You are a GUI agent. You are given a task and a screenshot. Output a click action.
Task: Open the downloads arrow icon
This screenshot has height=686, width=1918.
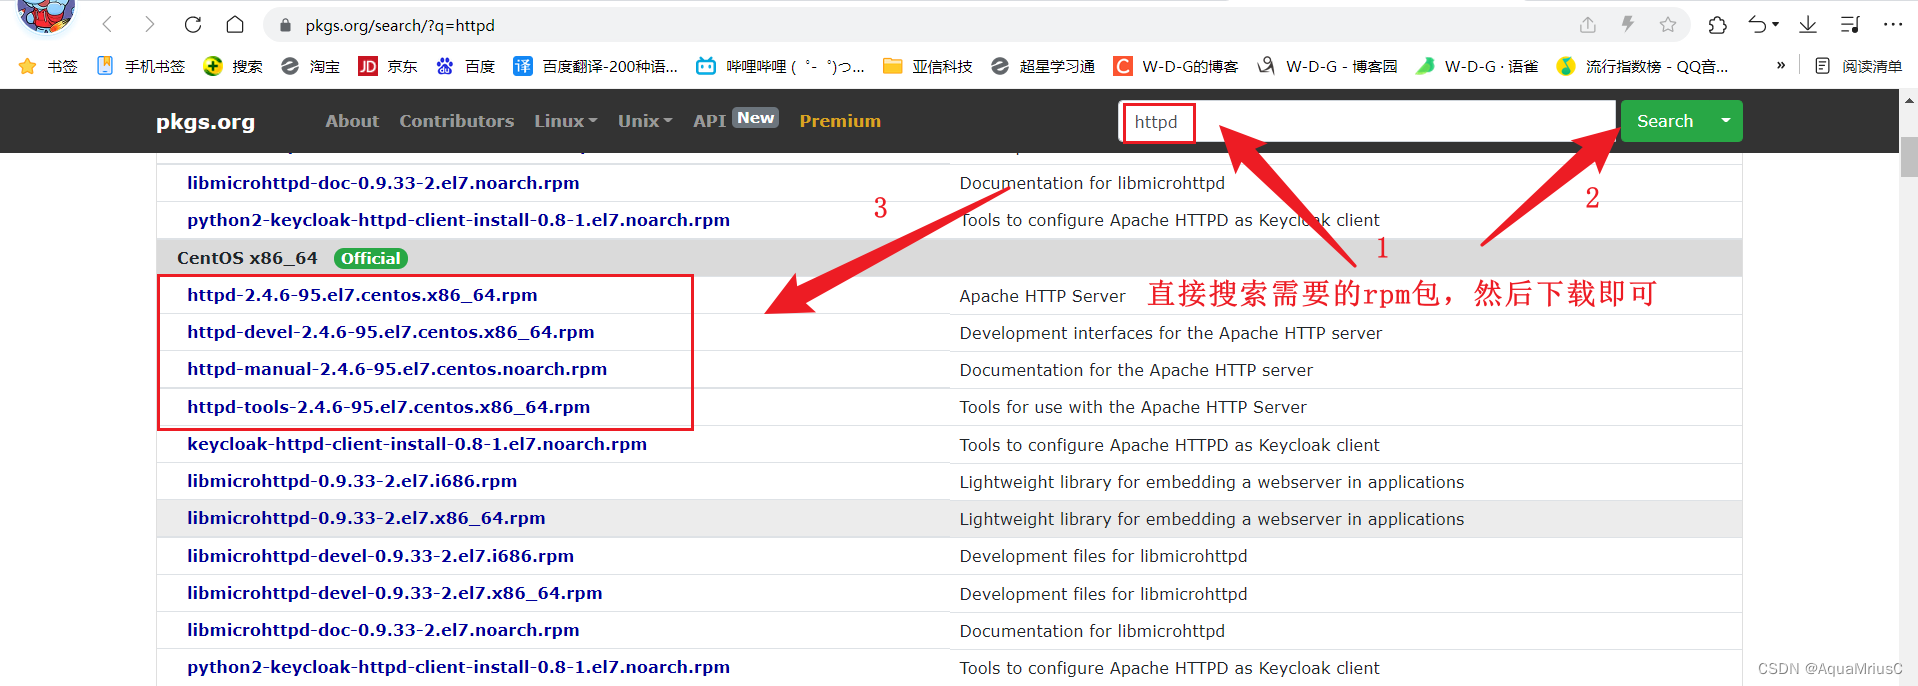[1807, 25]
